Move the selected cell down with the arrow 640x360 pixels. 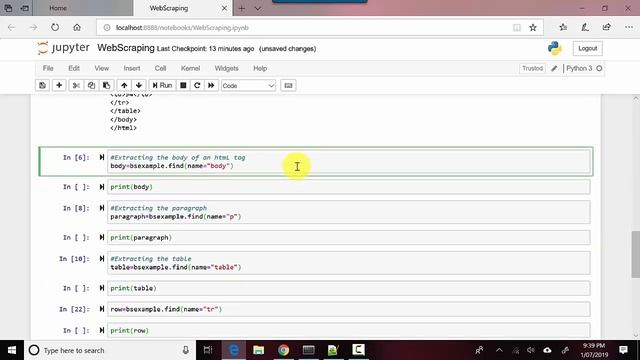tap(139, 85)
